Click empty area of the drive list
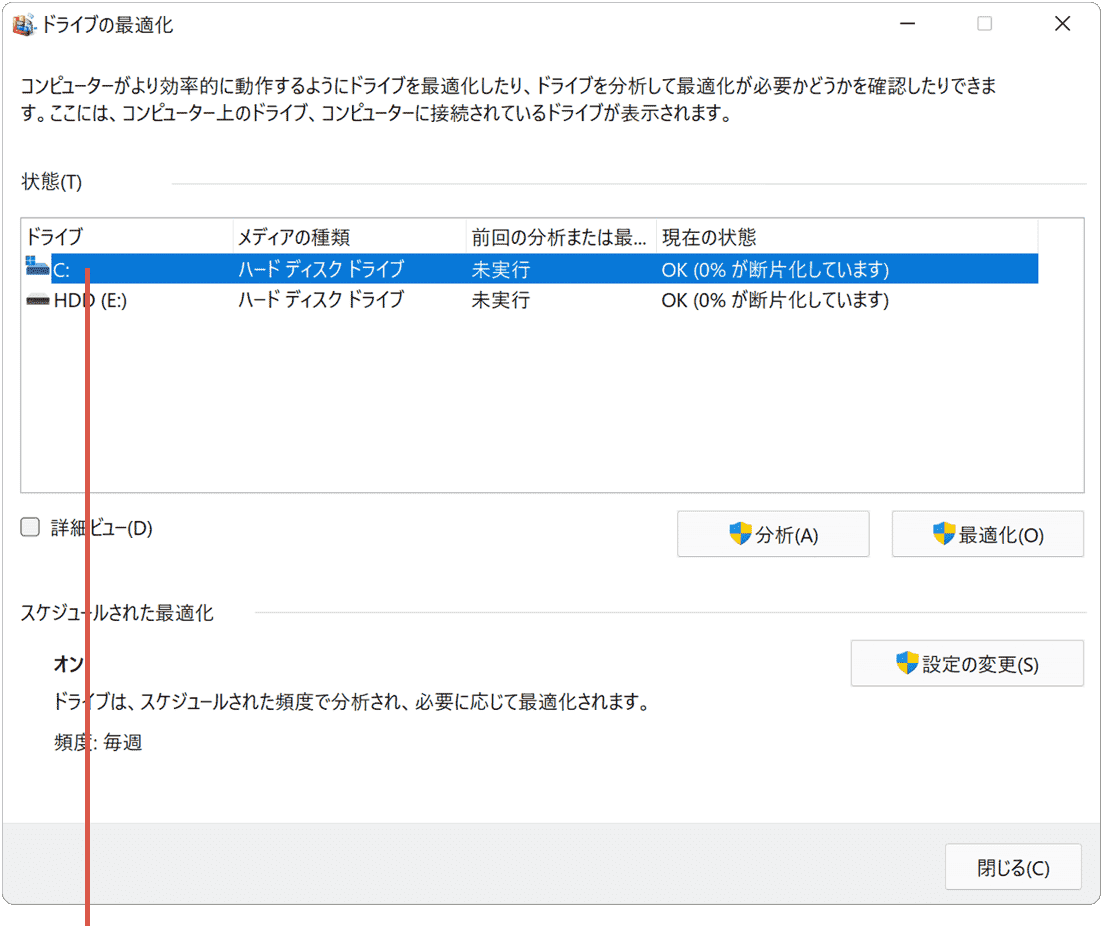Image resolution: width=1102 pixels, height=926 pixels. tap(550, 410)
